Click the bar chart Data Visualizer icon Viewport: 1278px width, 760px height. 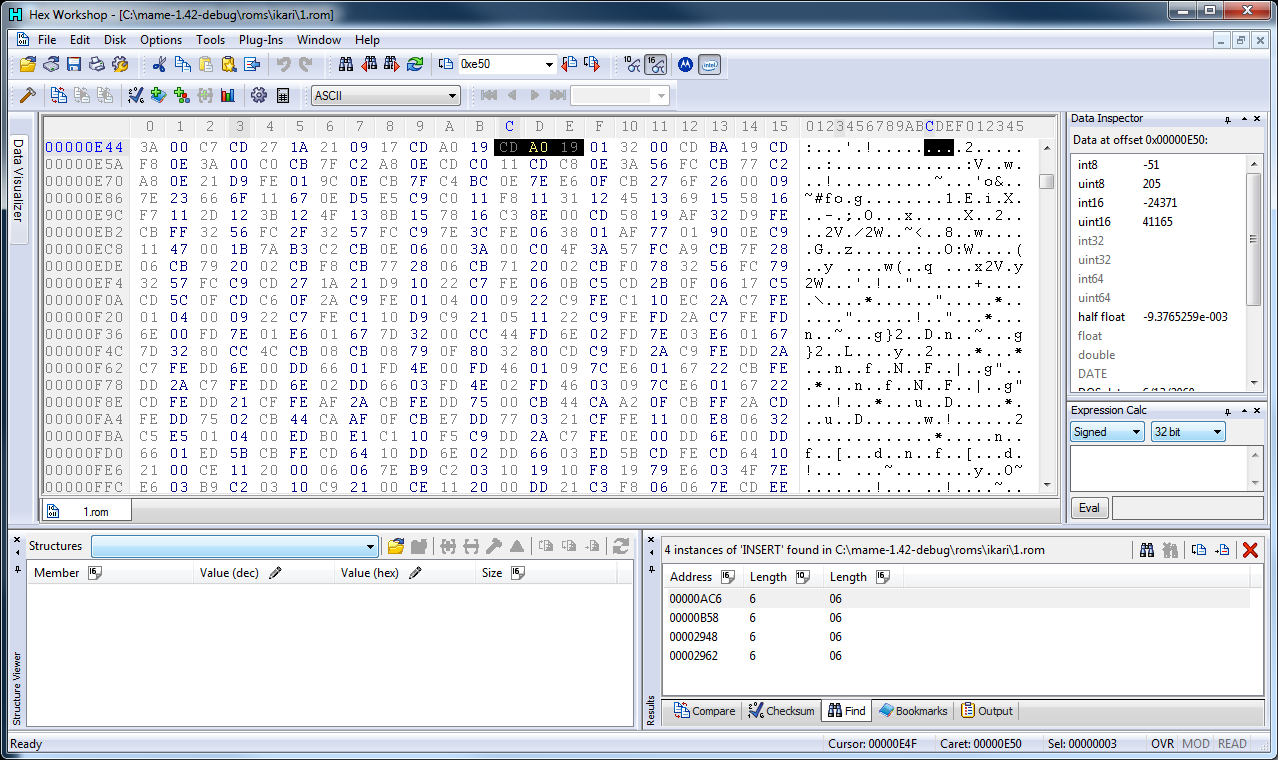tap(228, 95)
